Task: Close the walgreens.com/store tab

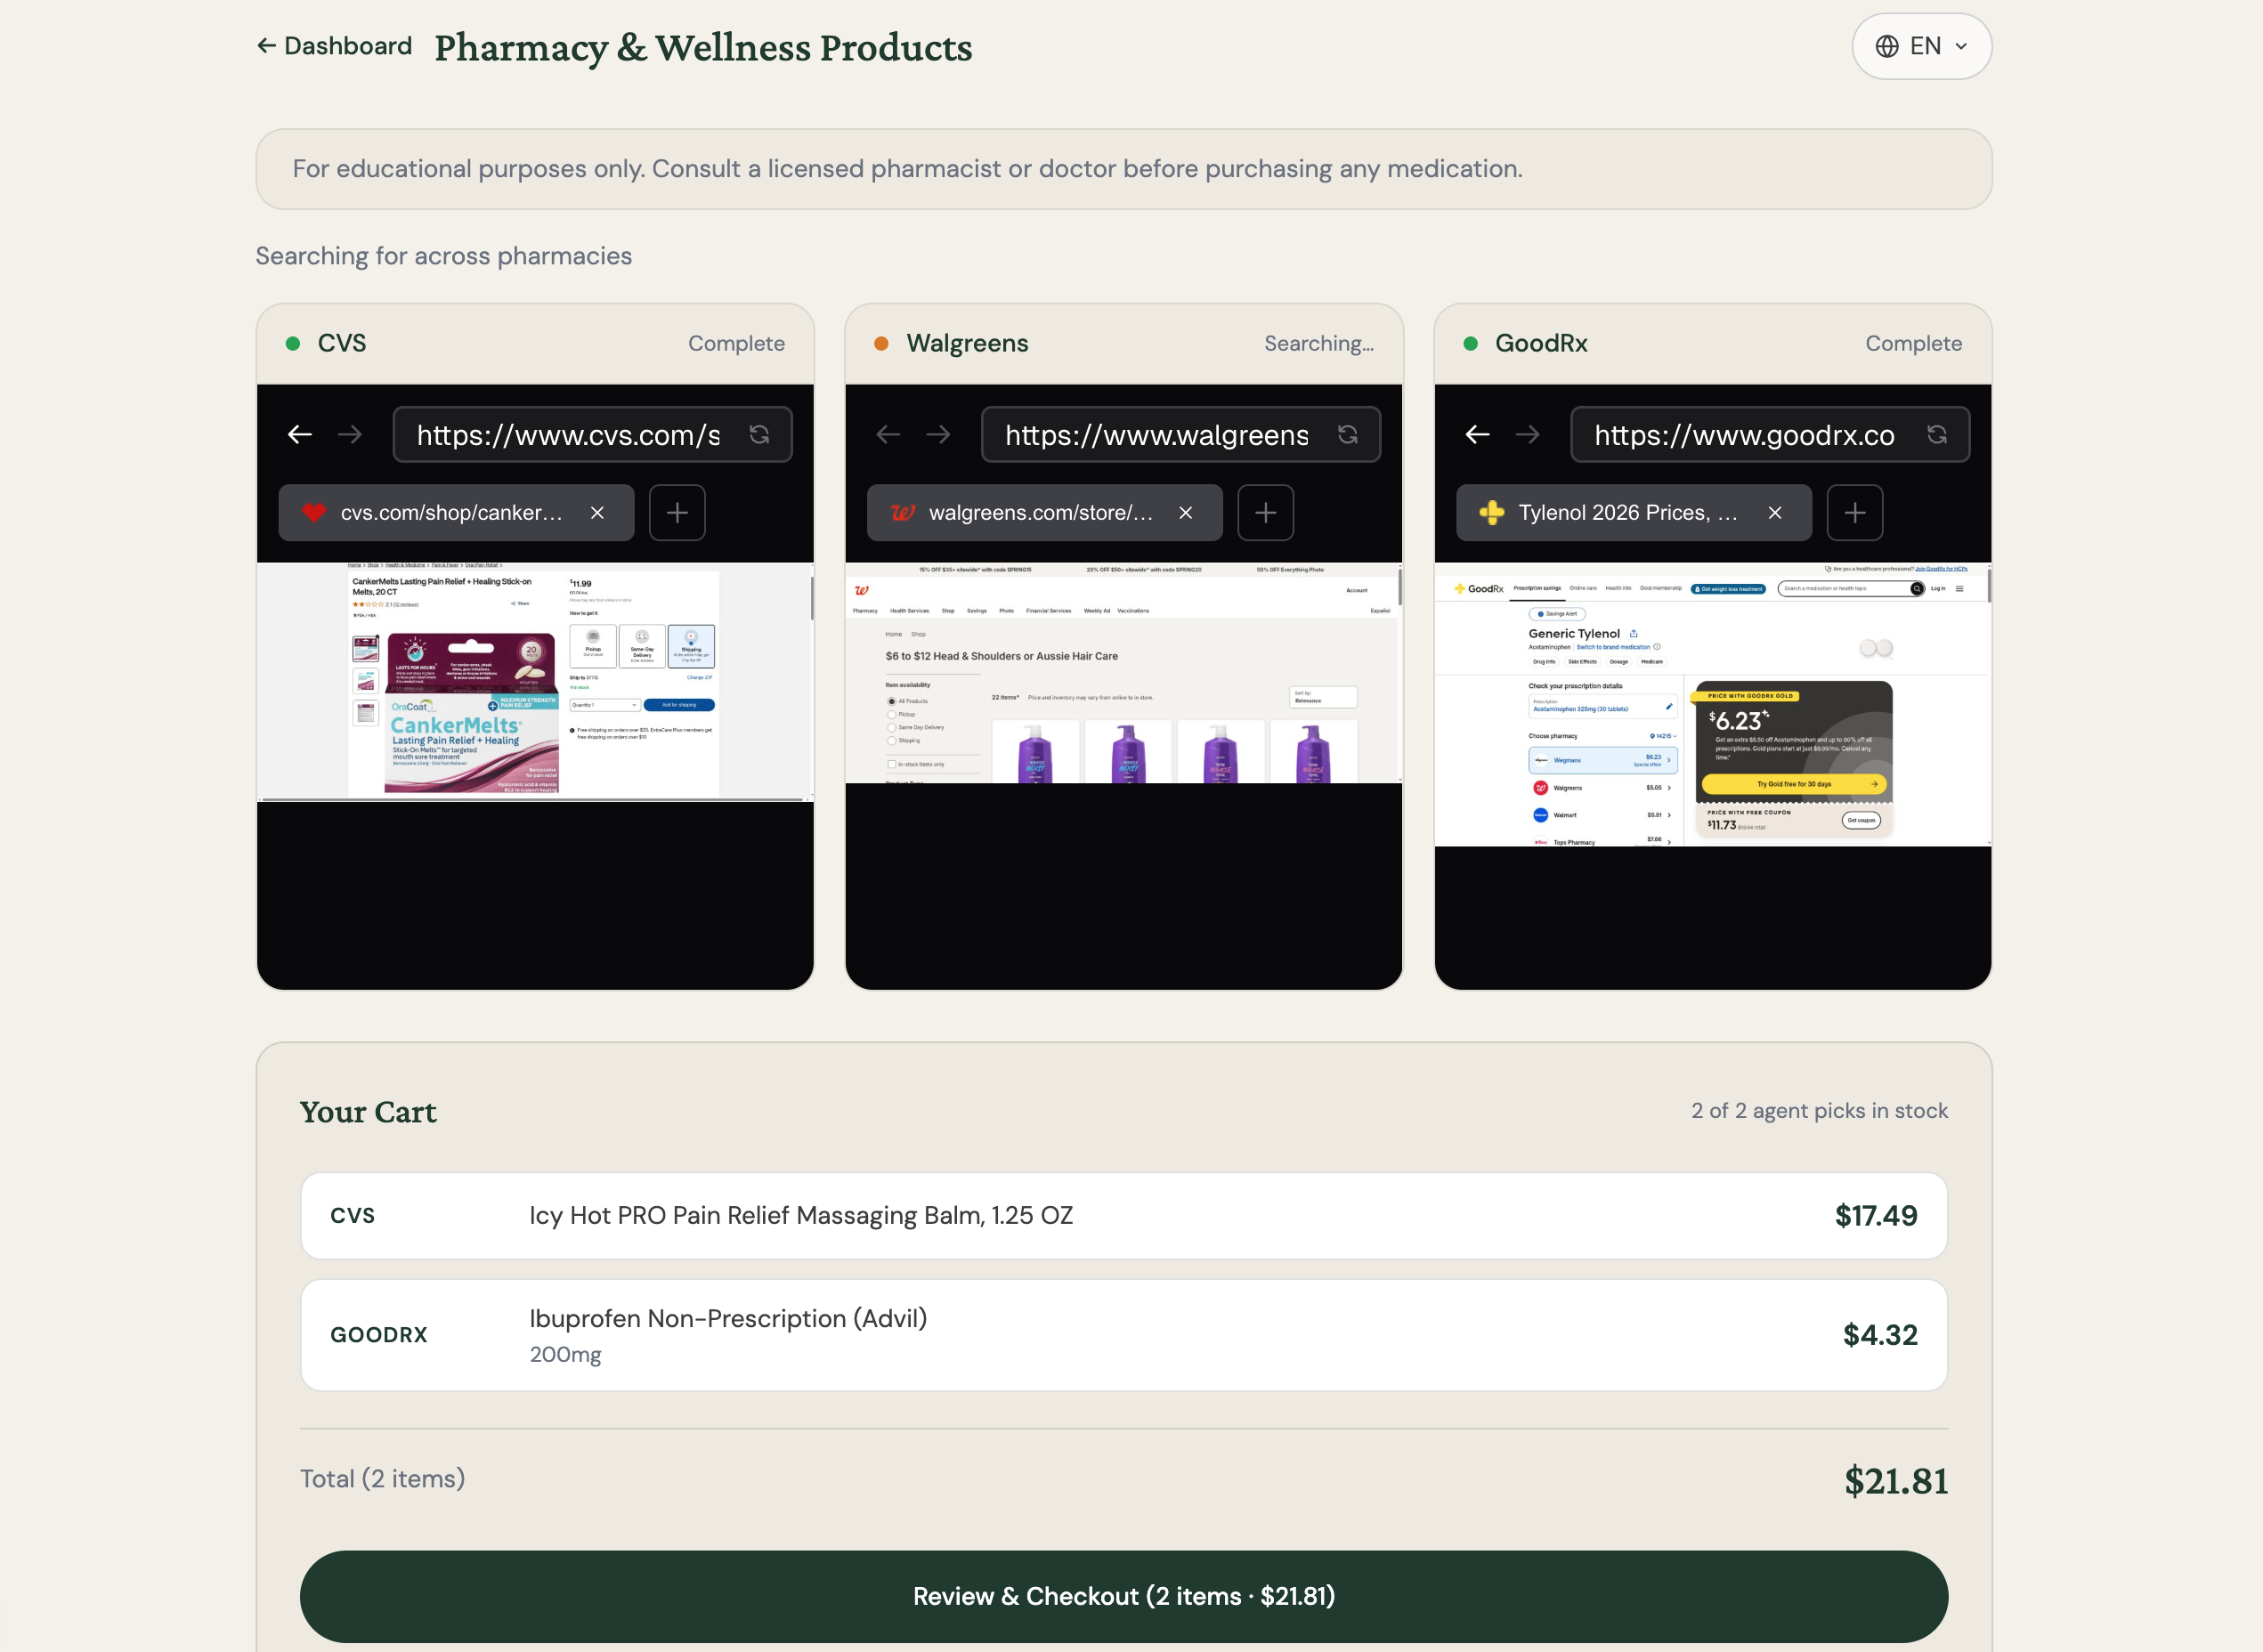Action: (1185, 513)
